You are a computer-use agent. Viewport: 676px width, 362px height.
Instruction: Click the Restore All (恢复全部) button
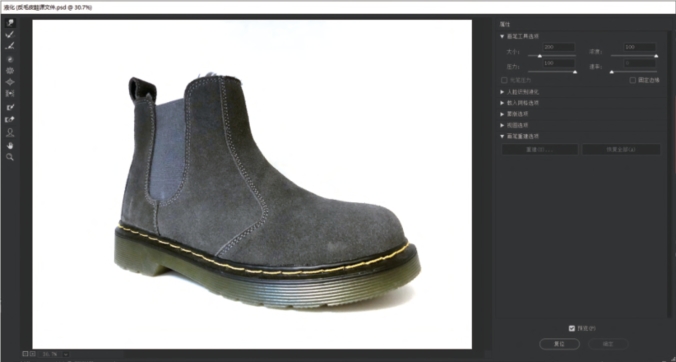[x=621, y=150]
